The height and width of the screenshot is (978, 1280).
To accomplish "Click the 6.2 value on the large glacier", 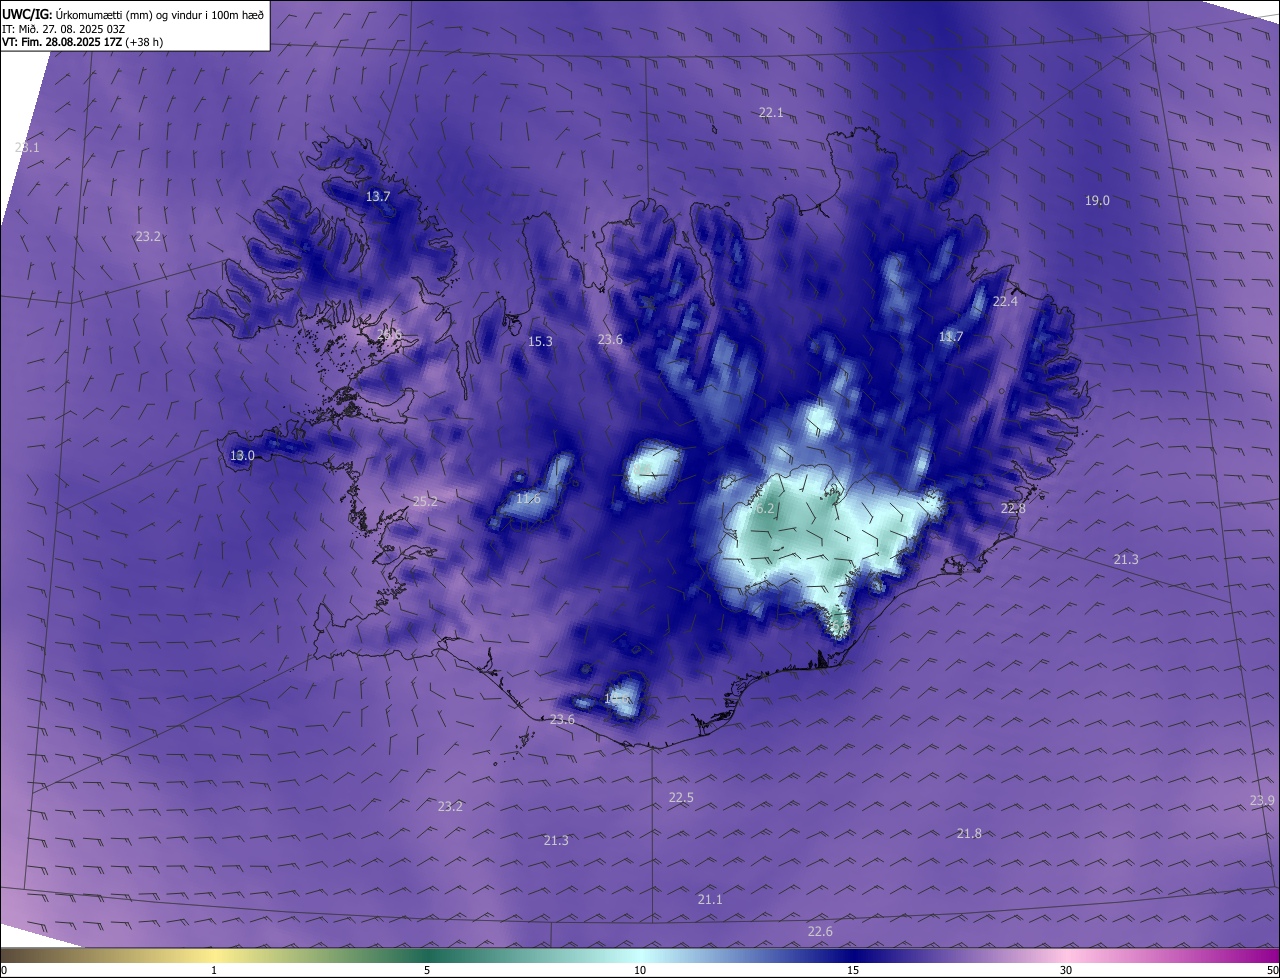I will [766, 509].
